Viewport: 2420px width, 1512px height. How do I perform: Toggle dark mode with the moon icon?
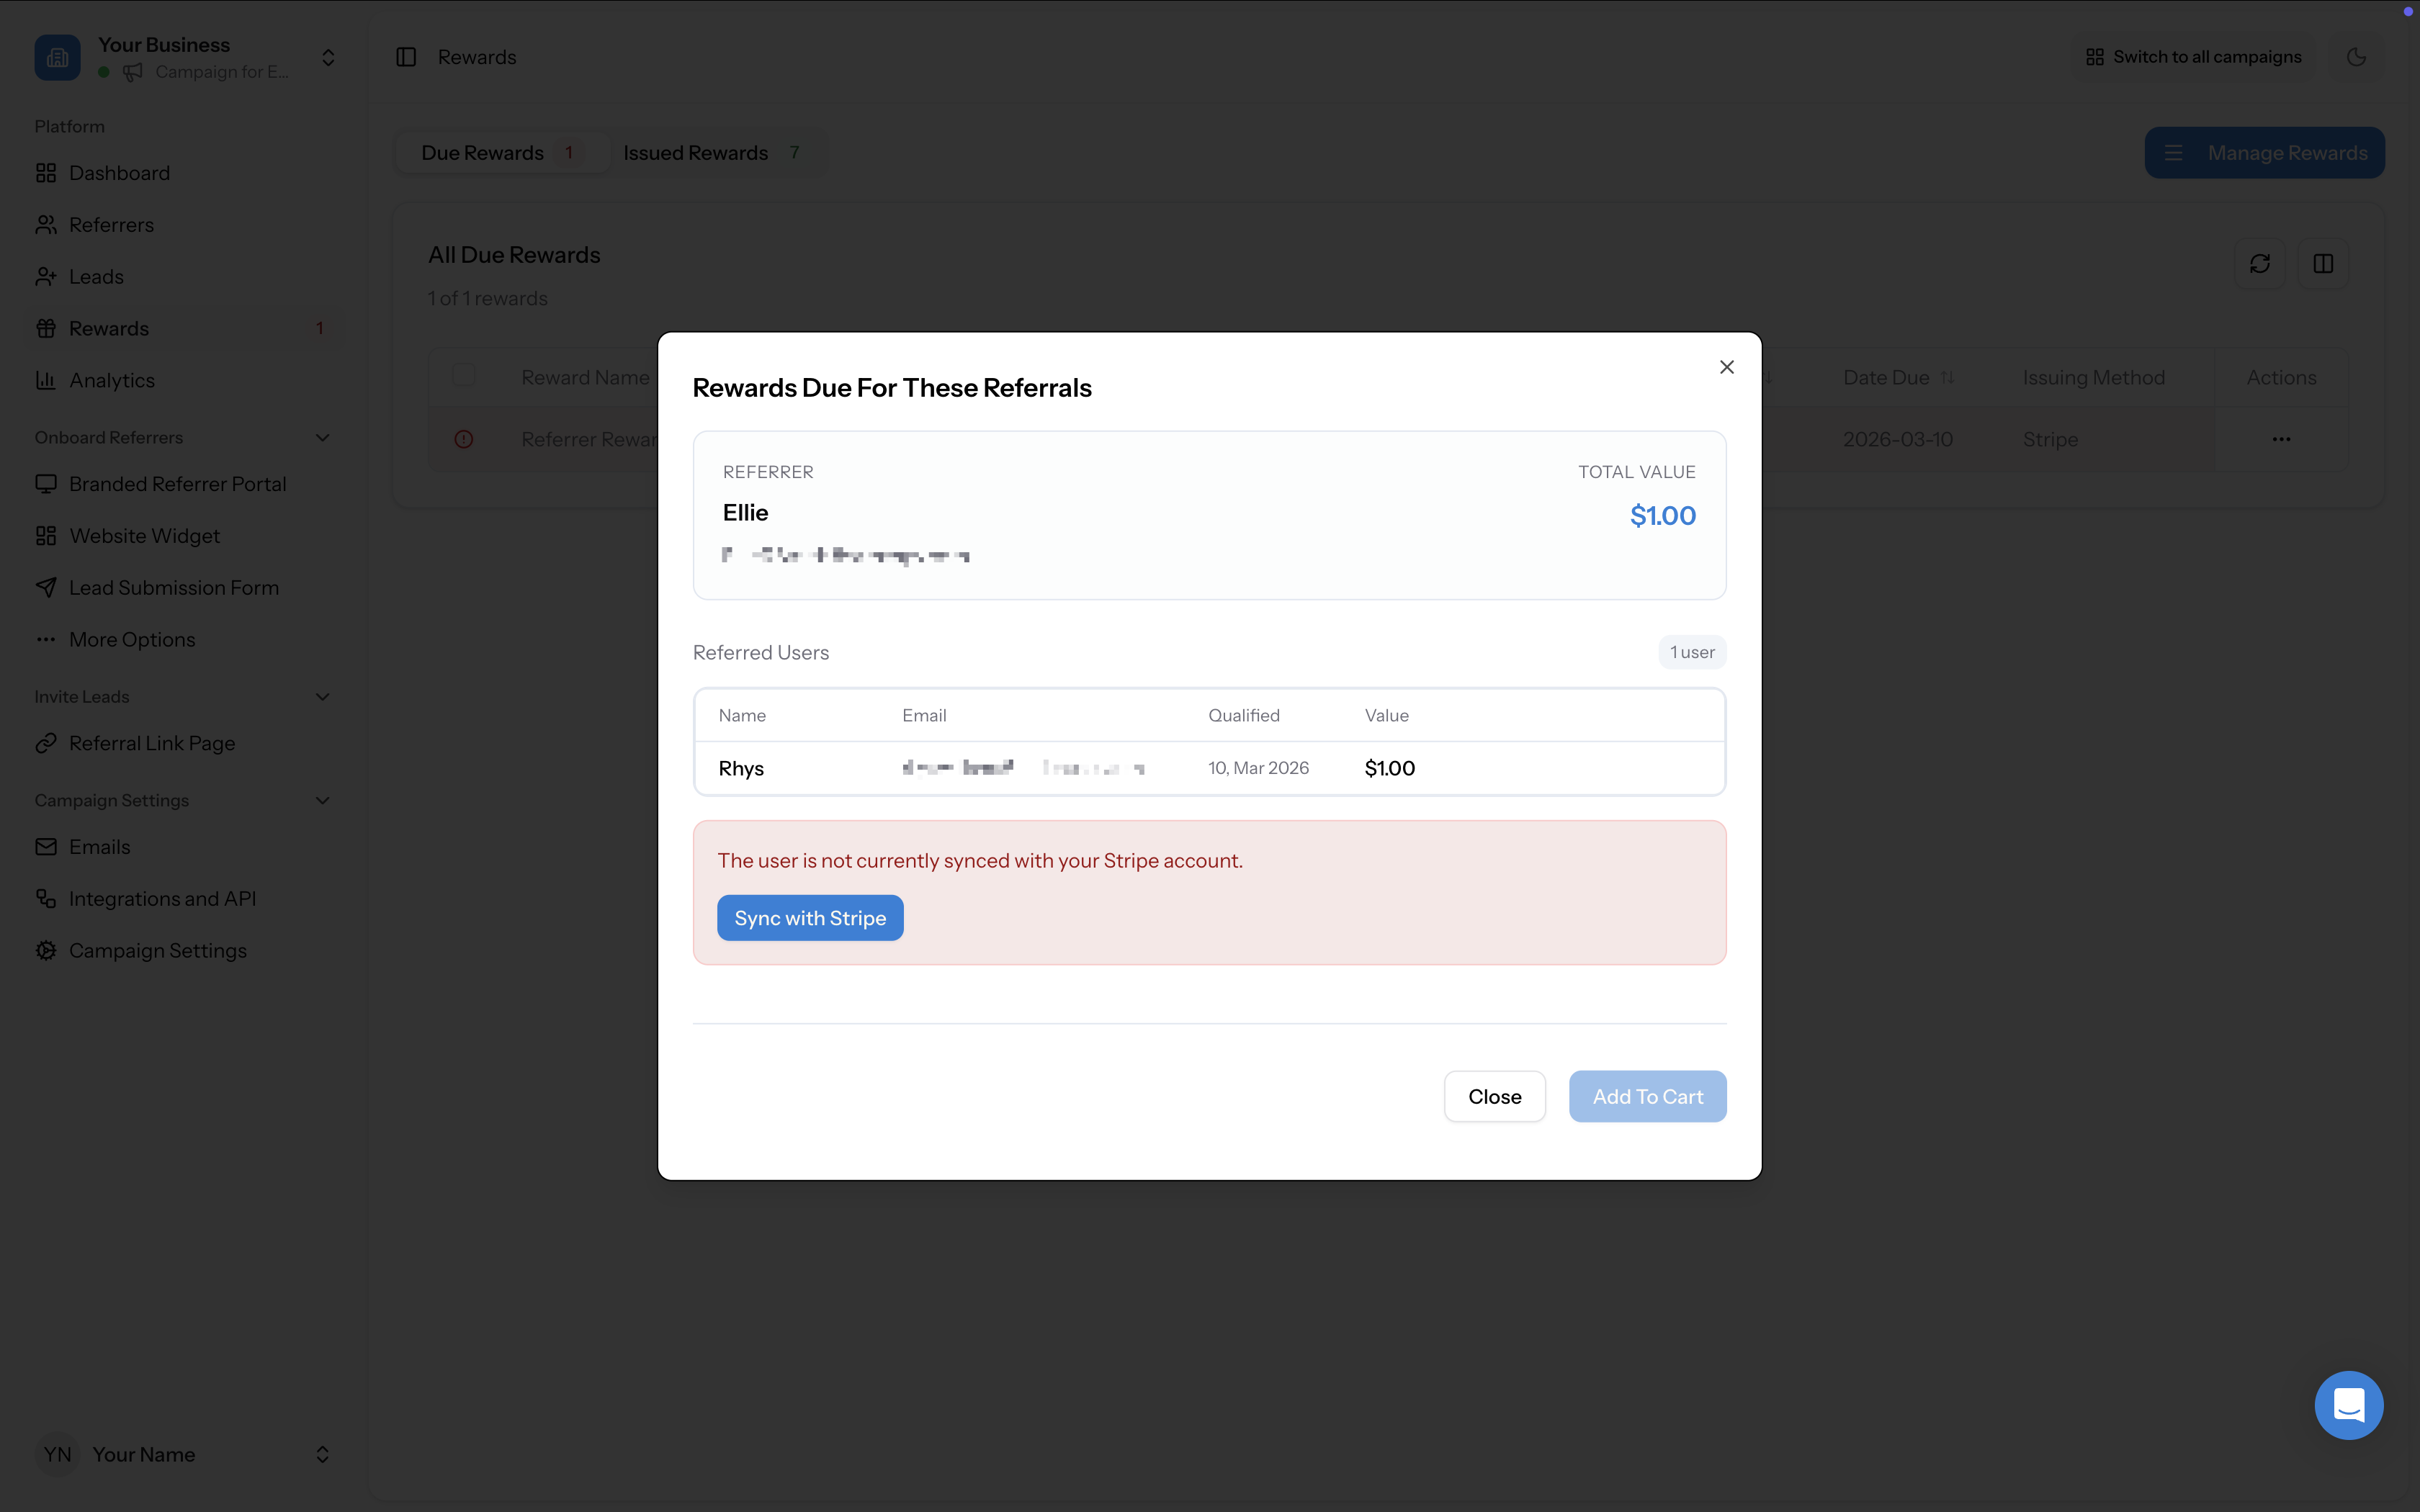(2356, 56)
